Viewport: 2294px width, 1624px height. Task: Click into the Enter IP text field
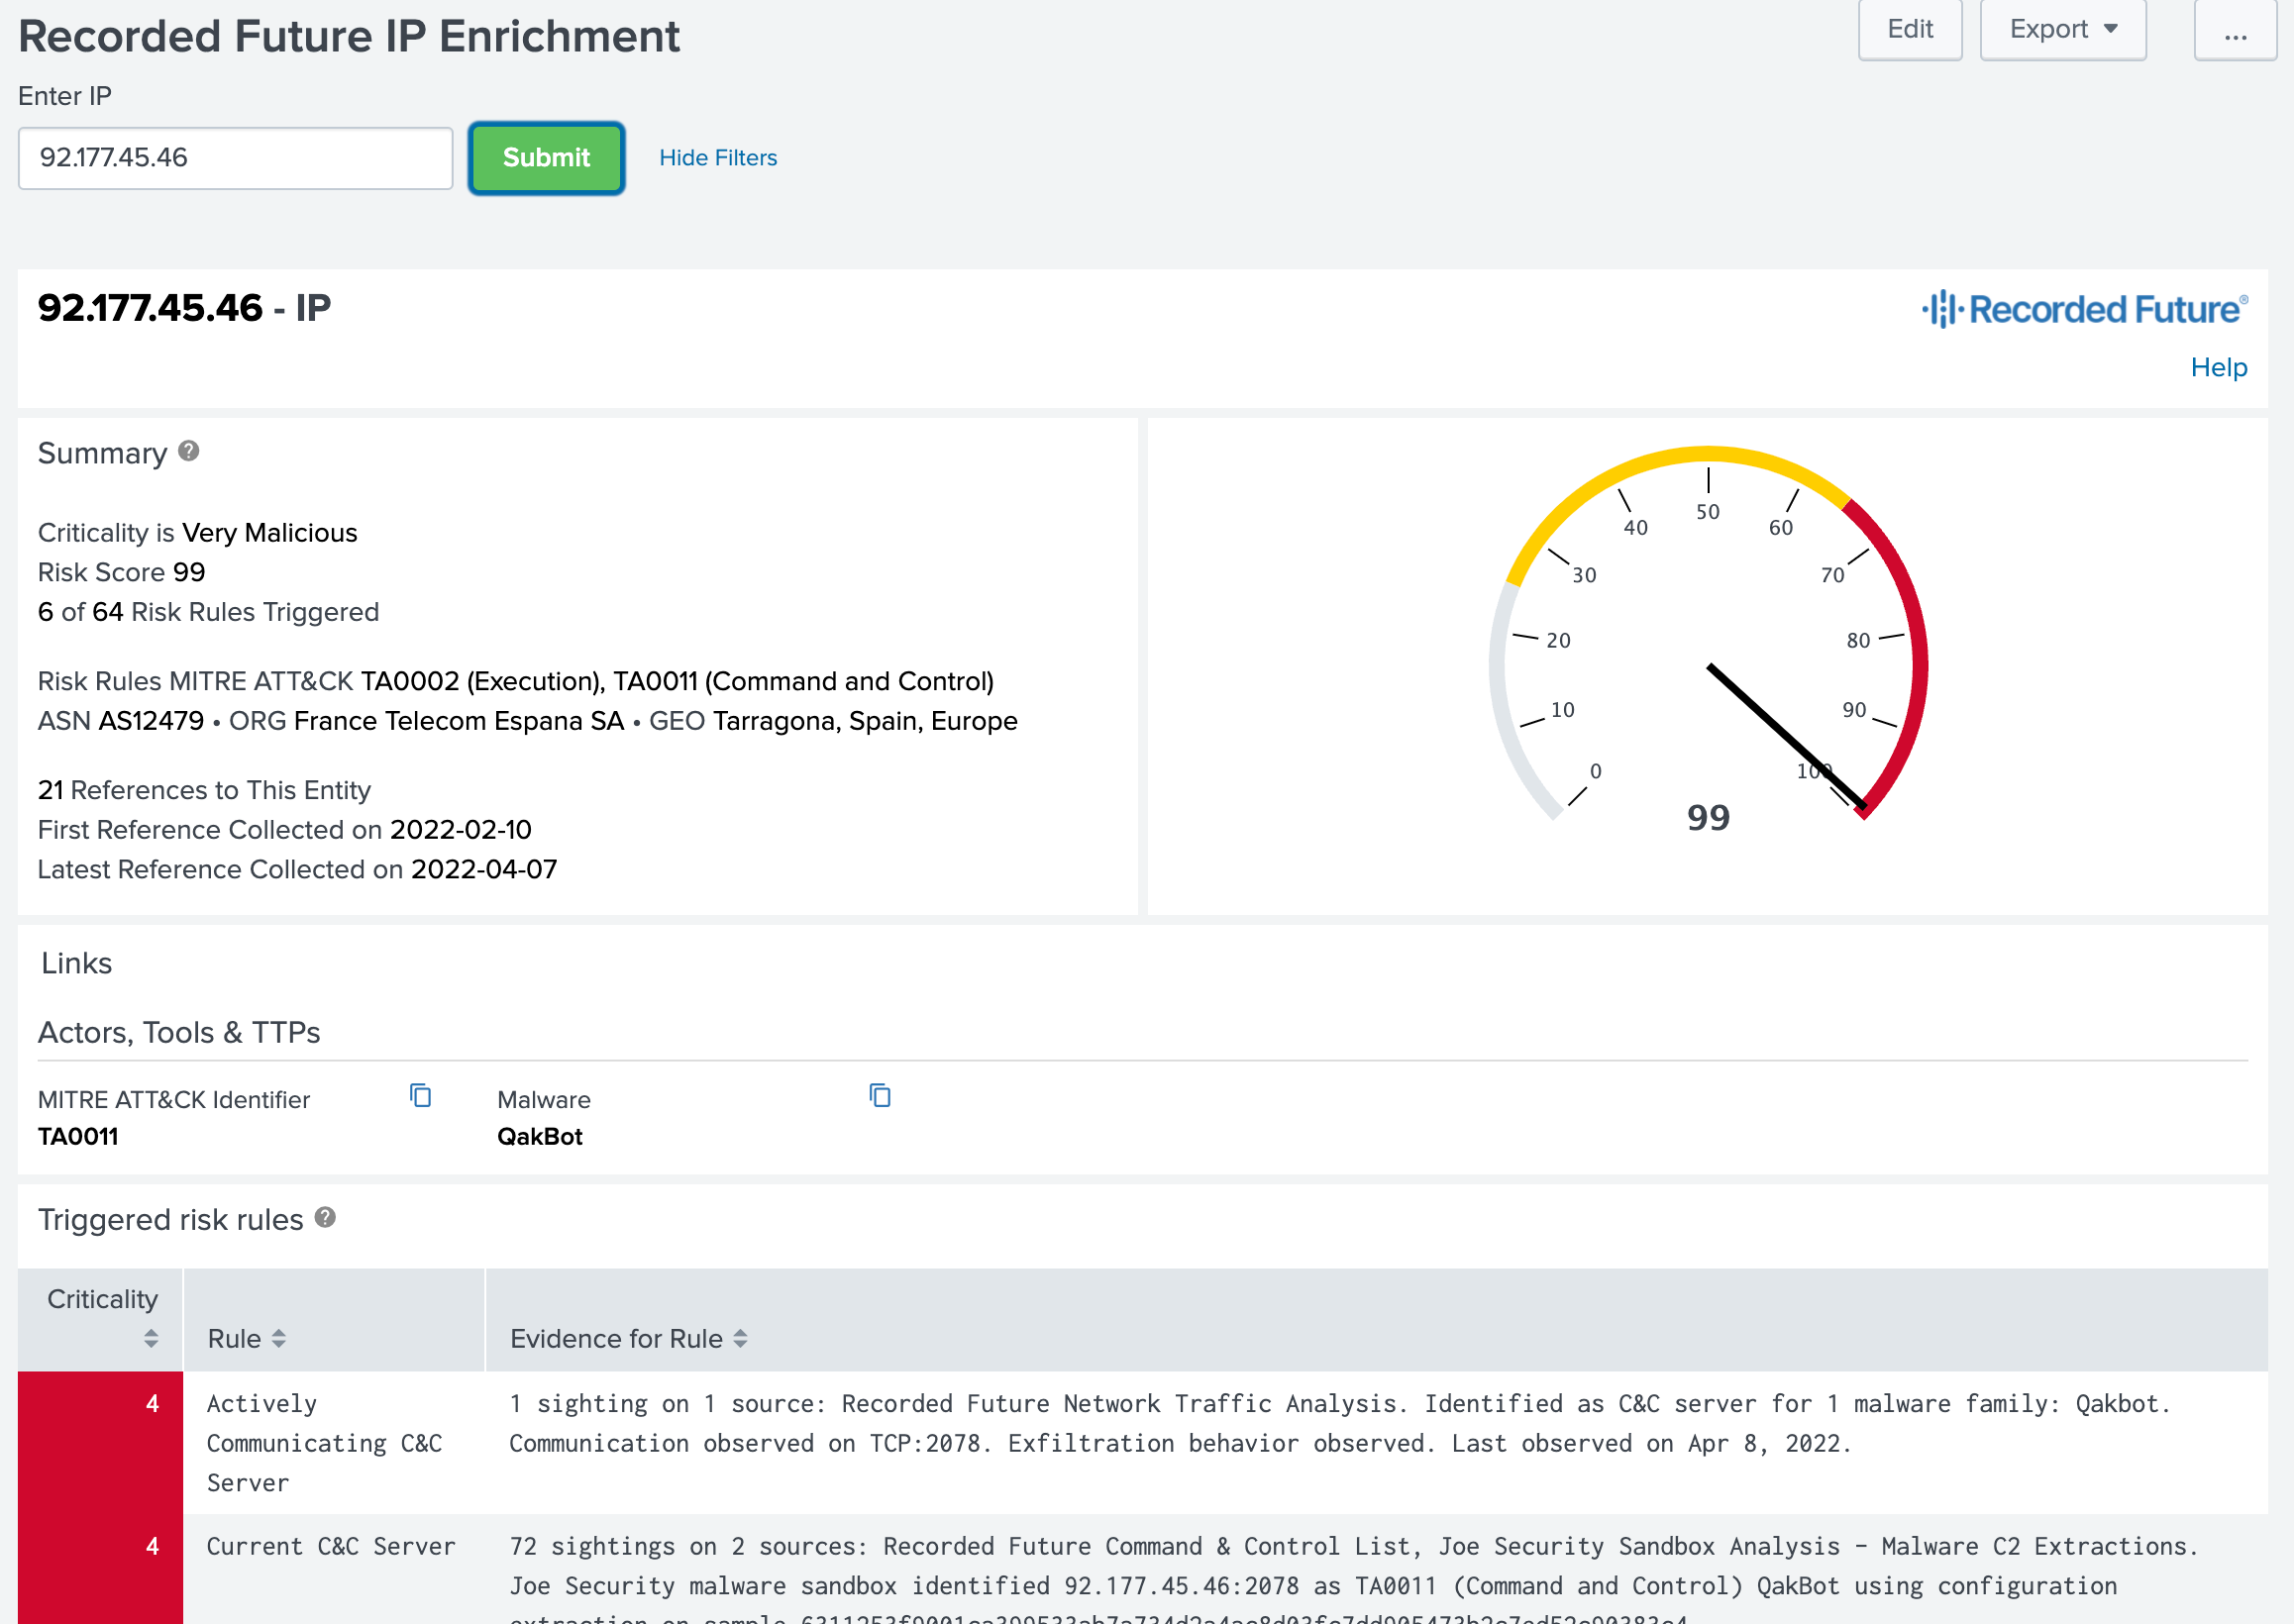point(235,158)
